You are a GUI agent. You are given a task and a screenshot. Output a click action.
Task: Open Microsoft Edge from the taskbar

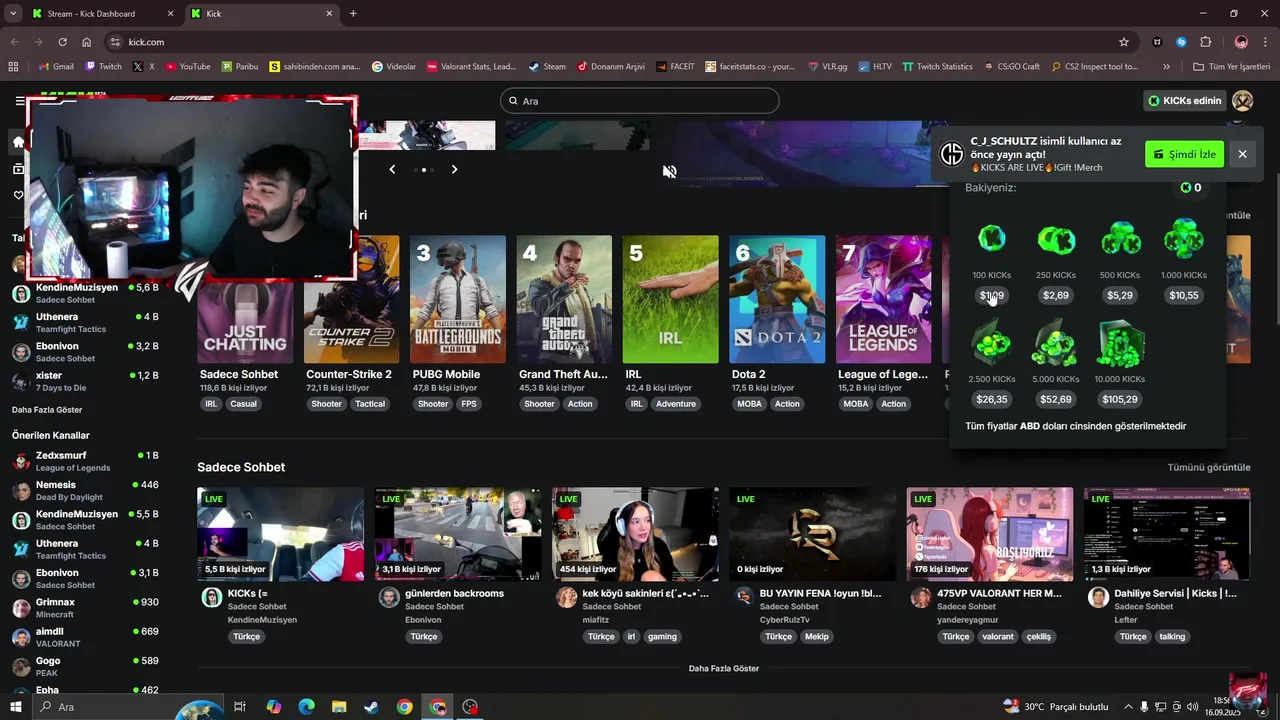(307, 707)
